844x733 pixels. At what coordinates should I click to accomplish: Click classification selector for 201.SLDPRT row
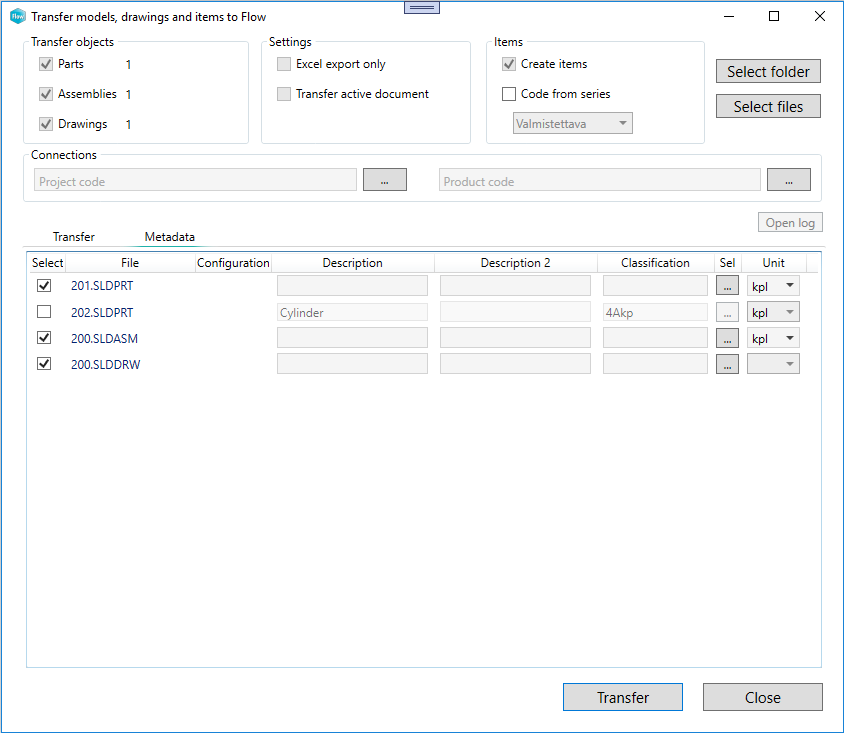(x=728, y=286)
